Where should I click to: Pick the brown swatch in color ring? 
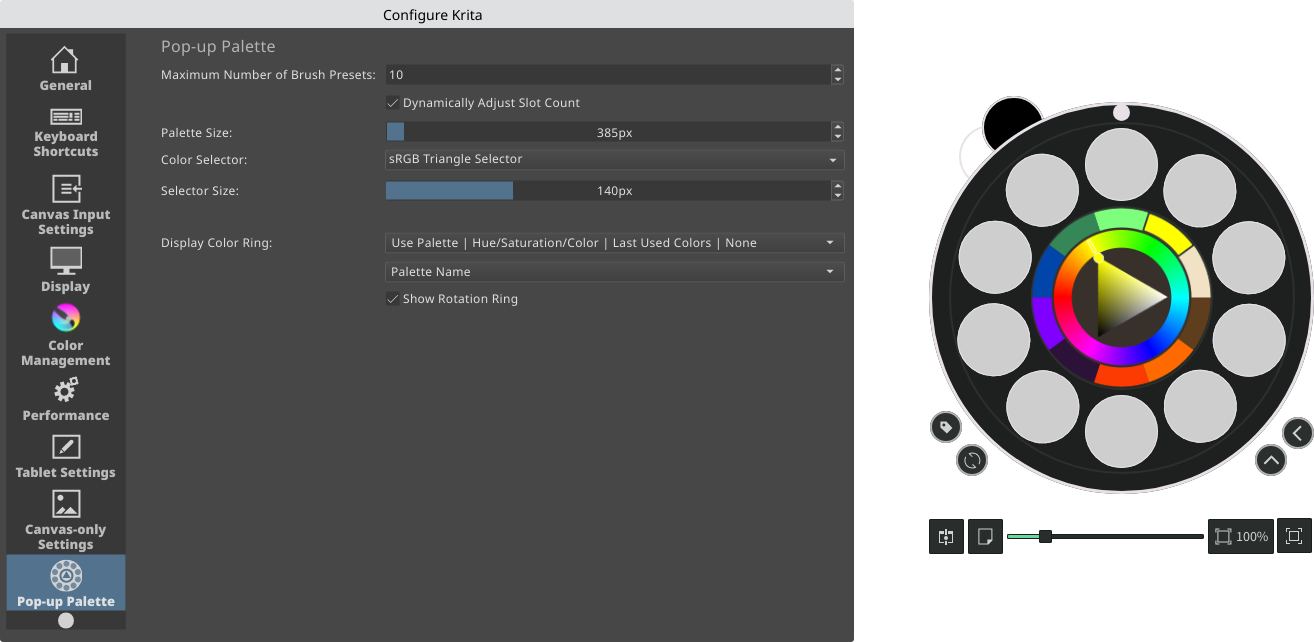[x=1197, y=321]
